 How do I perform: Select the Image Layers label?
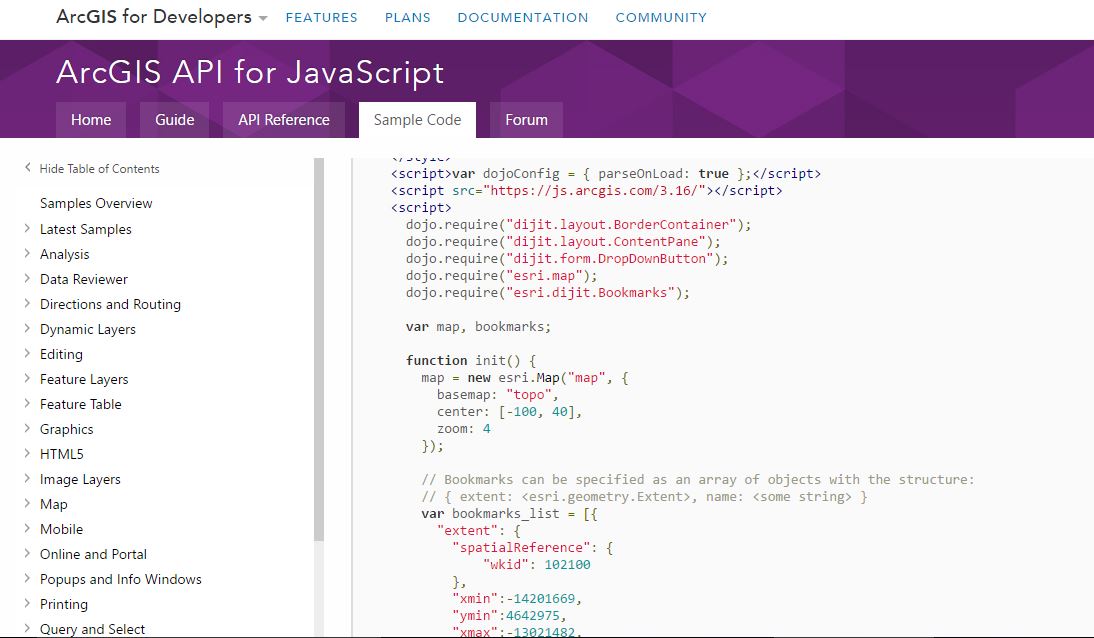80,479
